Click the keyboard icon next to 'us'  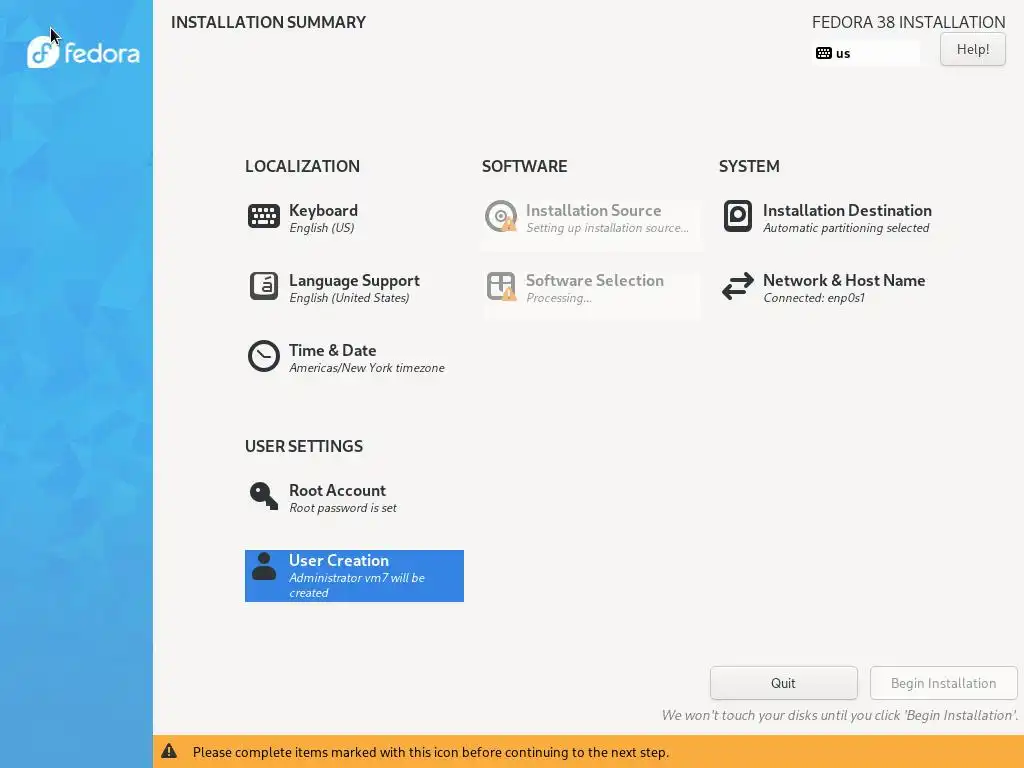coord(824,53)
